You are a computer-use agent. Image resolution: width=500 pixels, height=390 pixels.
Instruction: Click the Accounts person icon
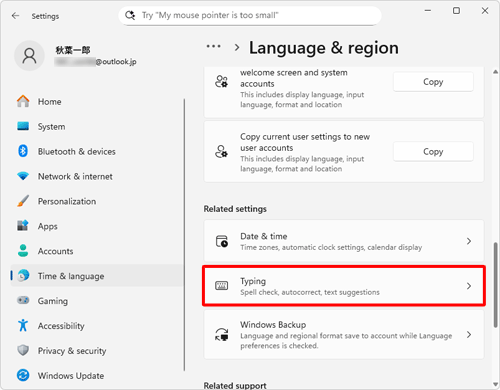click(x=23, y=251)
